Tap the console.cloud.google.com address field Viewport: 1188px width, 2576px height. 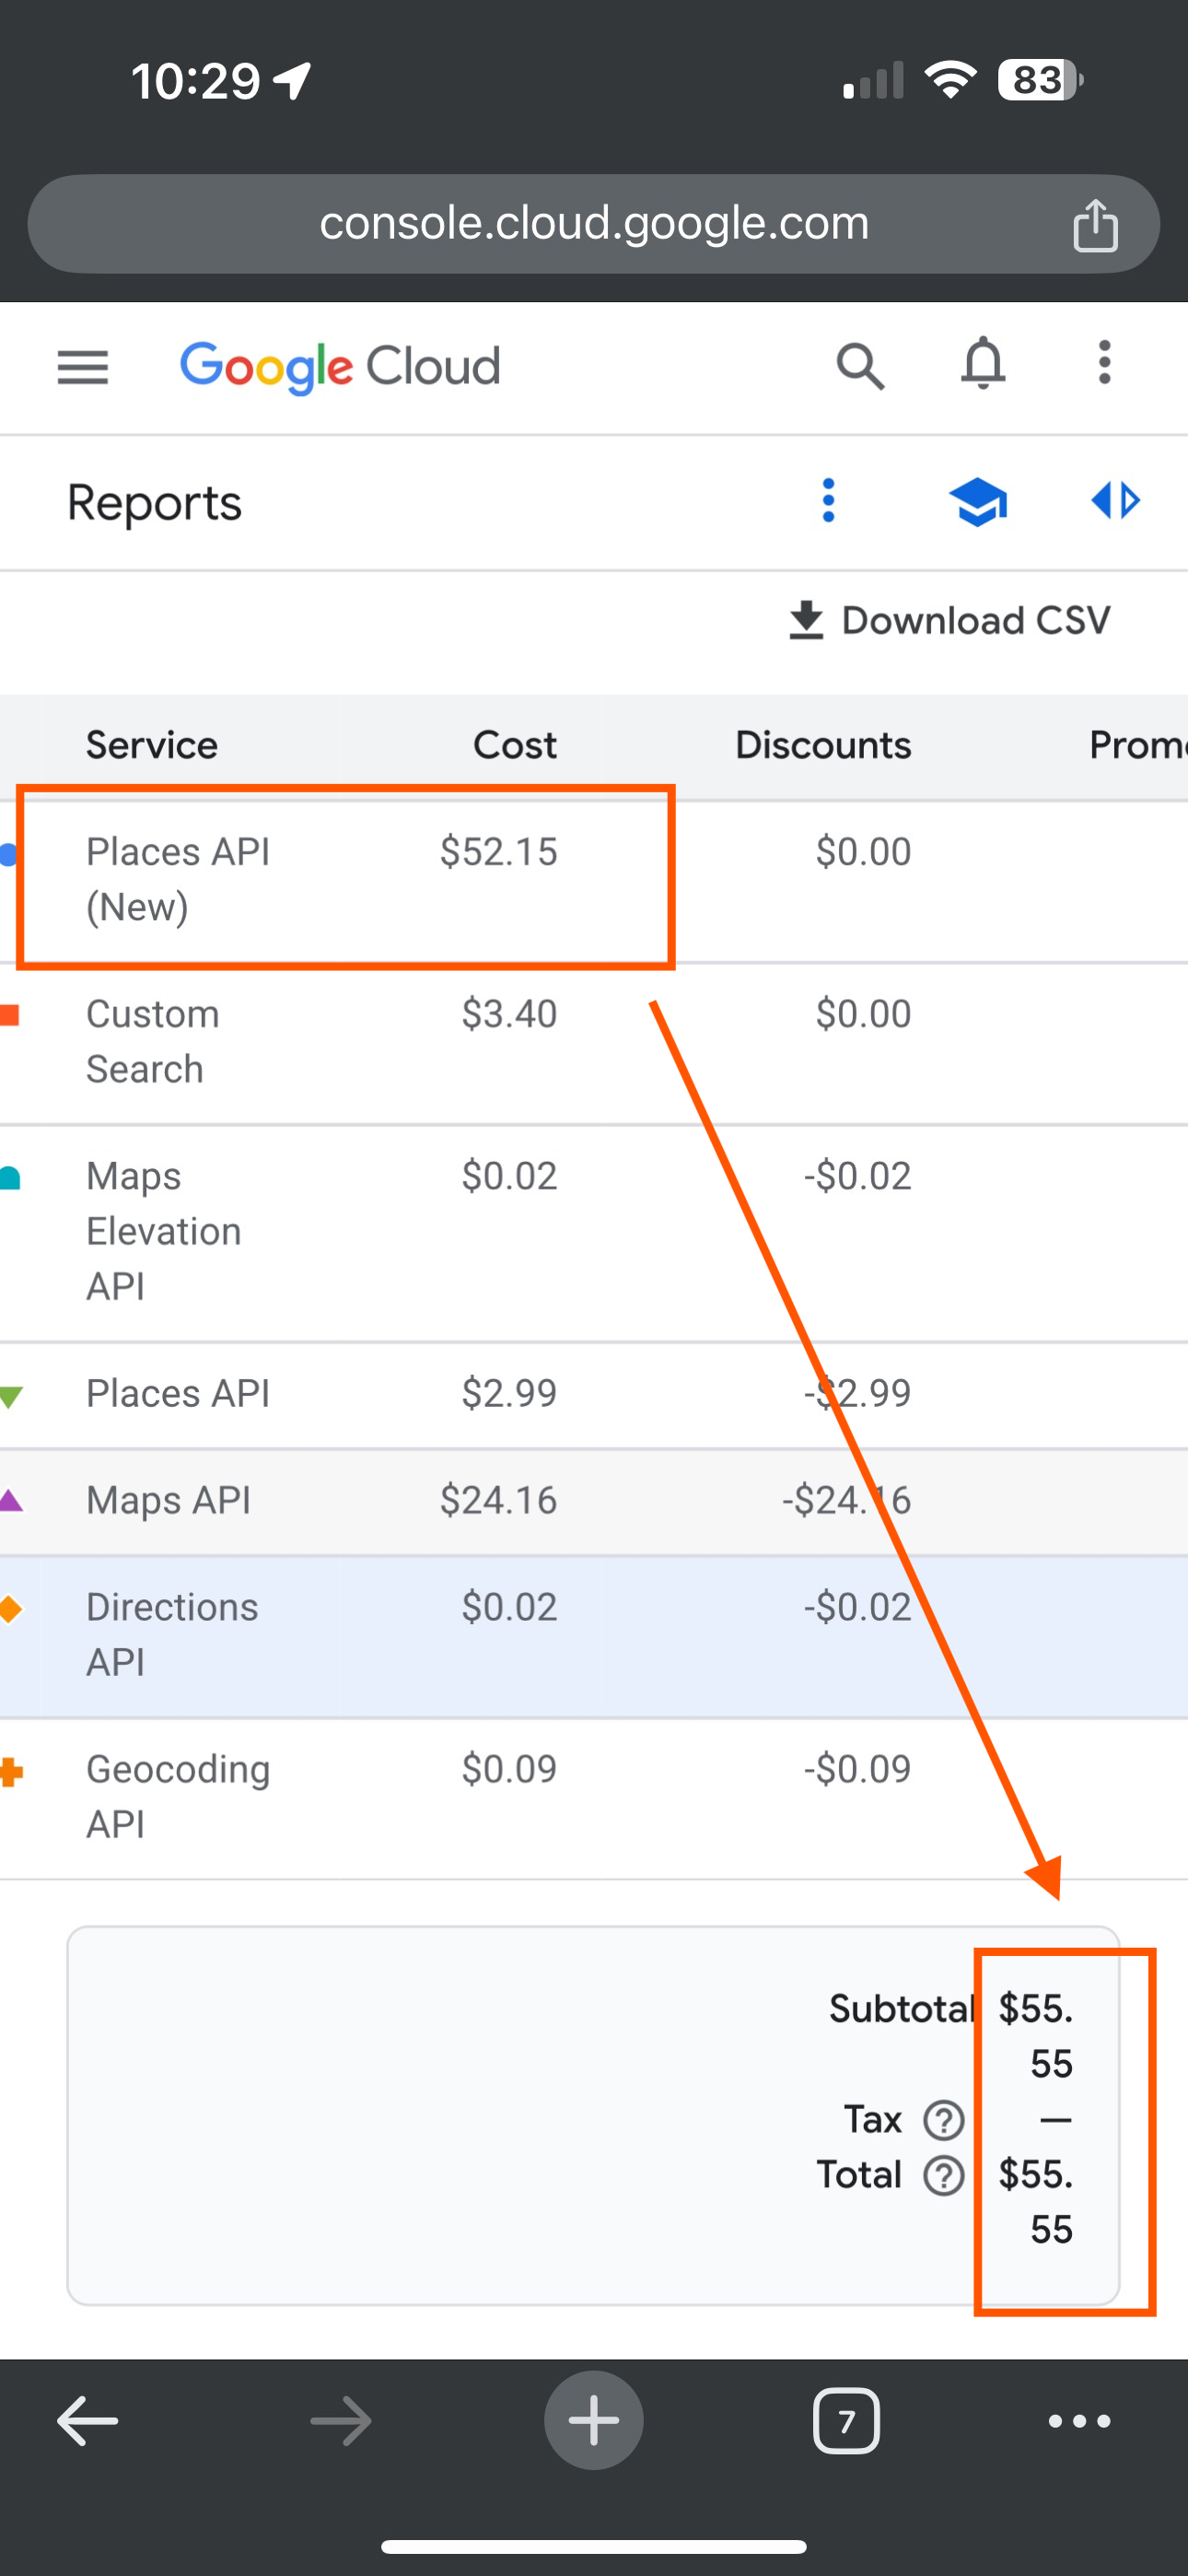pyautogui.click(x=594, y=224)
